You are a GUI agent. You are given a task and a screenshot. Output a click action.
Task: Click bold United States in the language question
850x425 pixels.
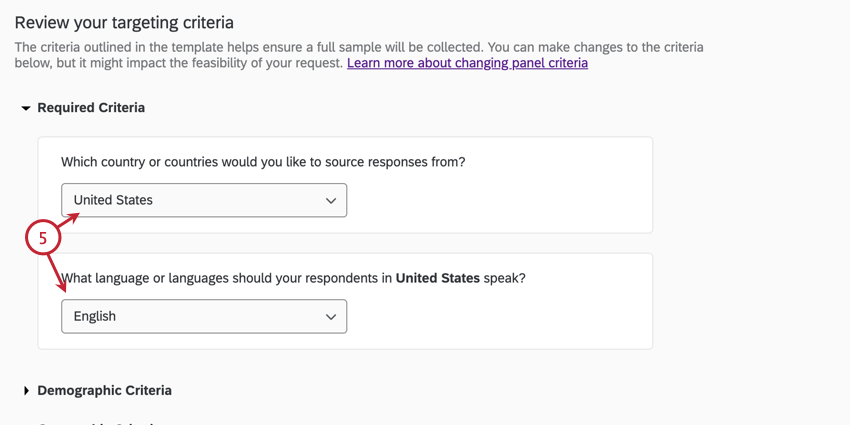point(437,278)
